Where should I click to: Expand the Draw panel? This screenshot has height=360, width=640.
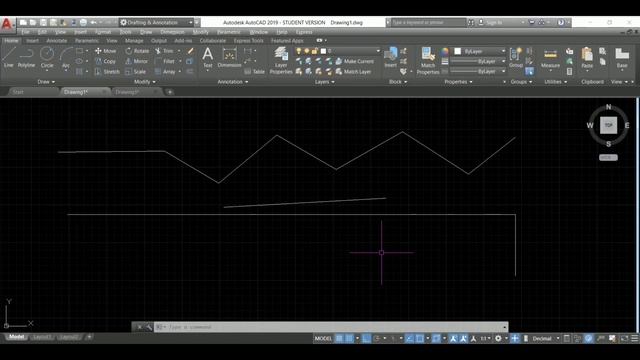46,82
